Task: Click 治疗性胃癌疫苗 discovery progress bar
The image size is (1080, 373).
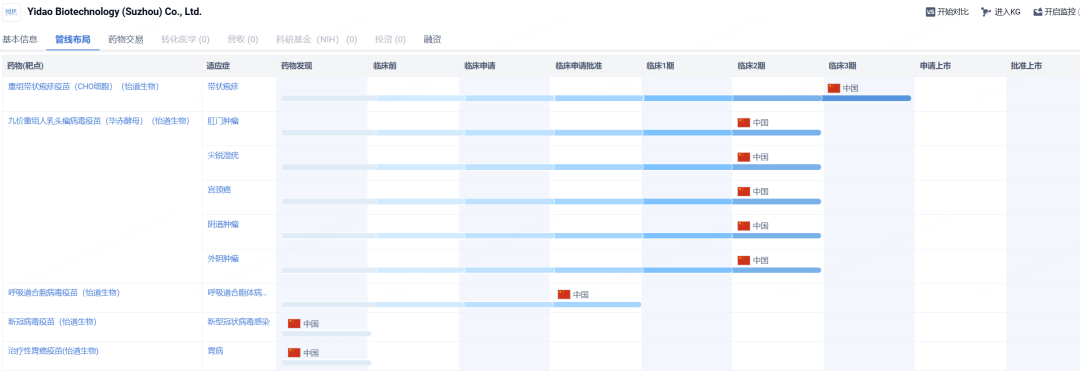Action: pos(326,362)
